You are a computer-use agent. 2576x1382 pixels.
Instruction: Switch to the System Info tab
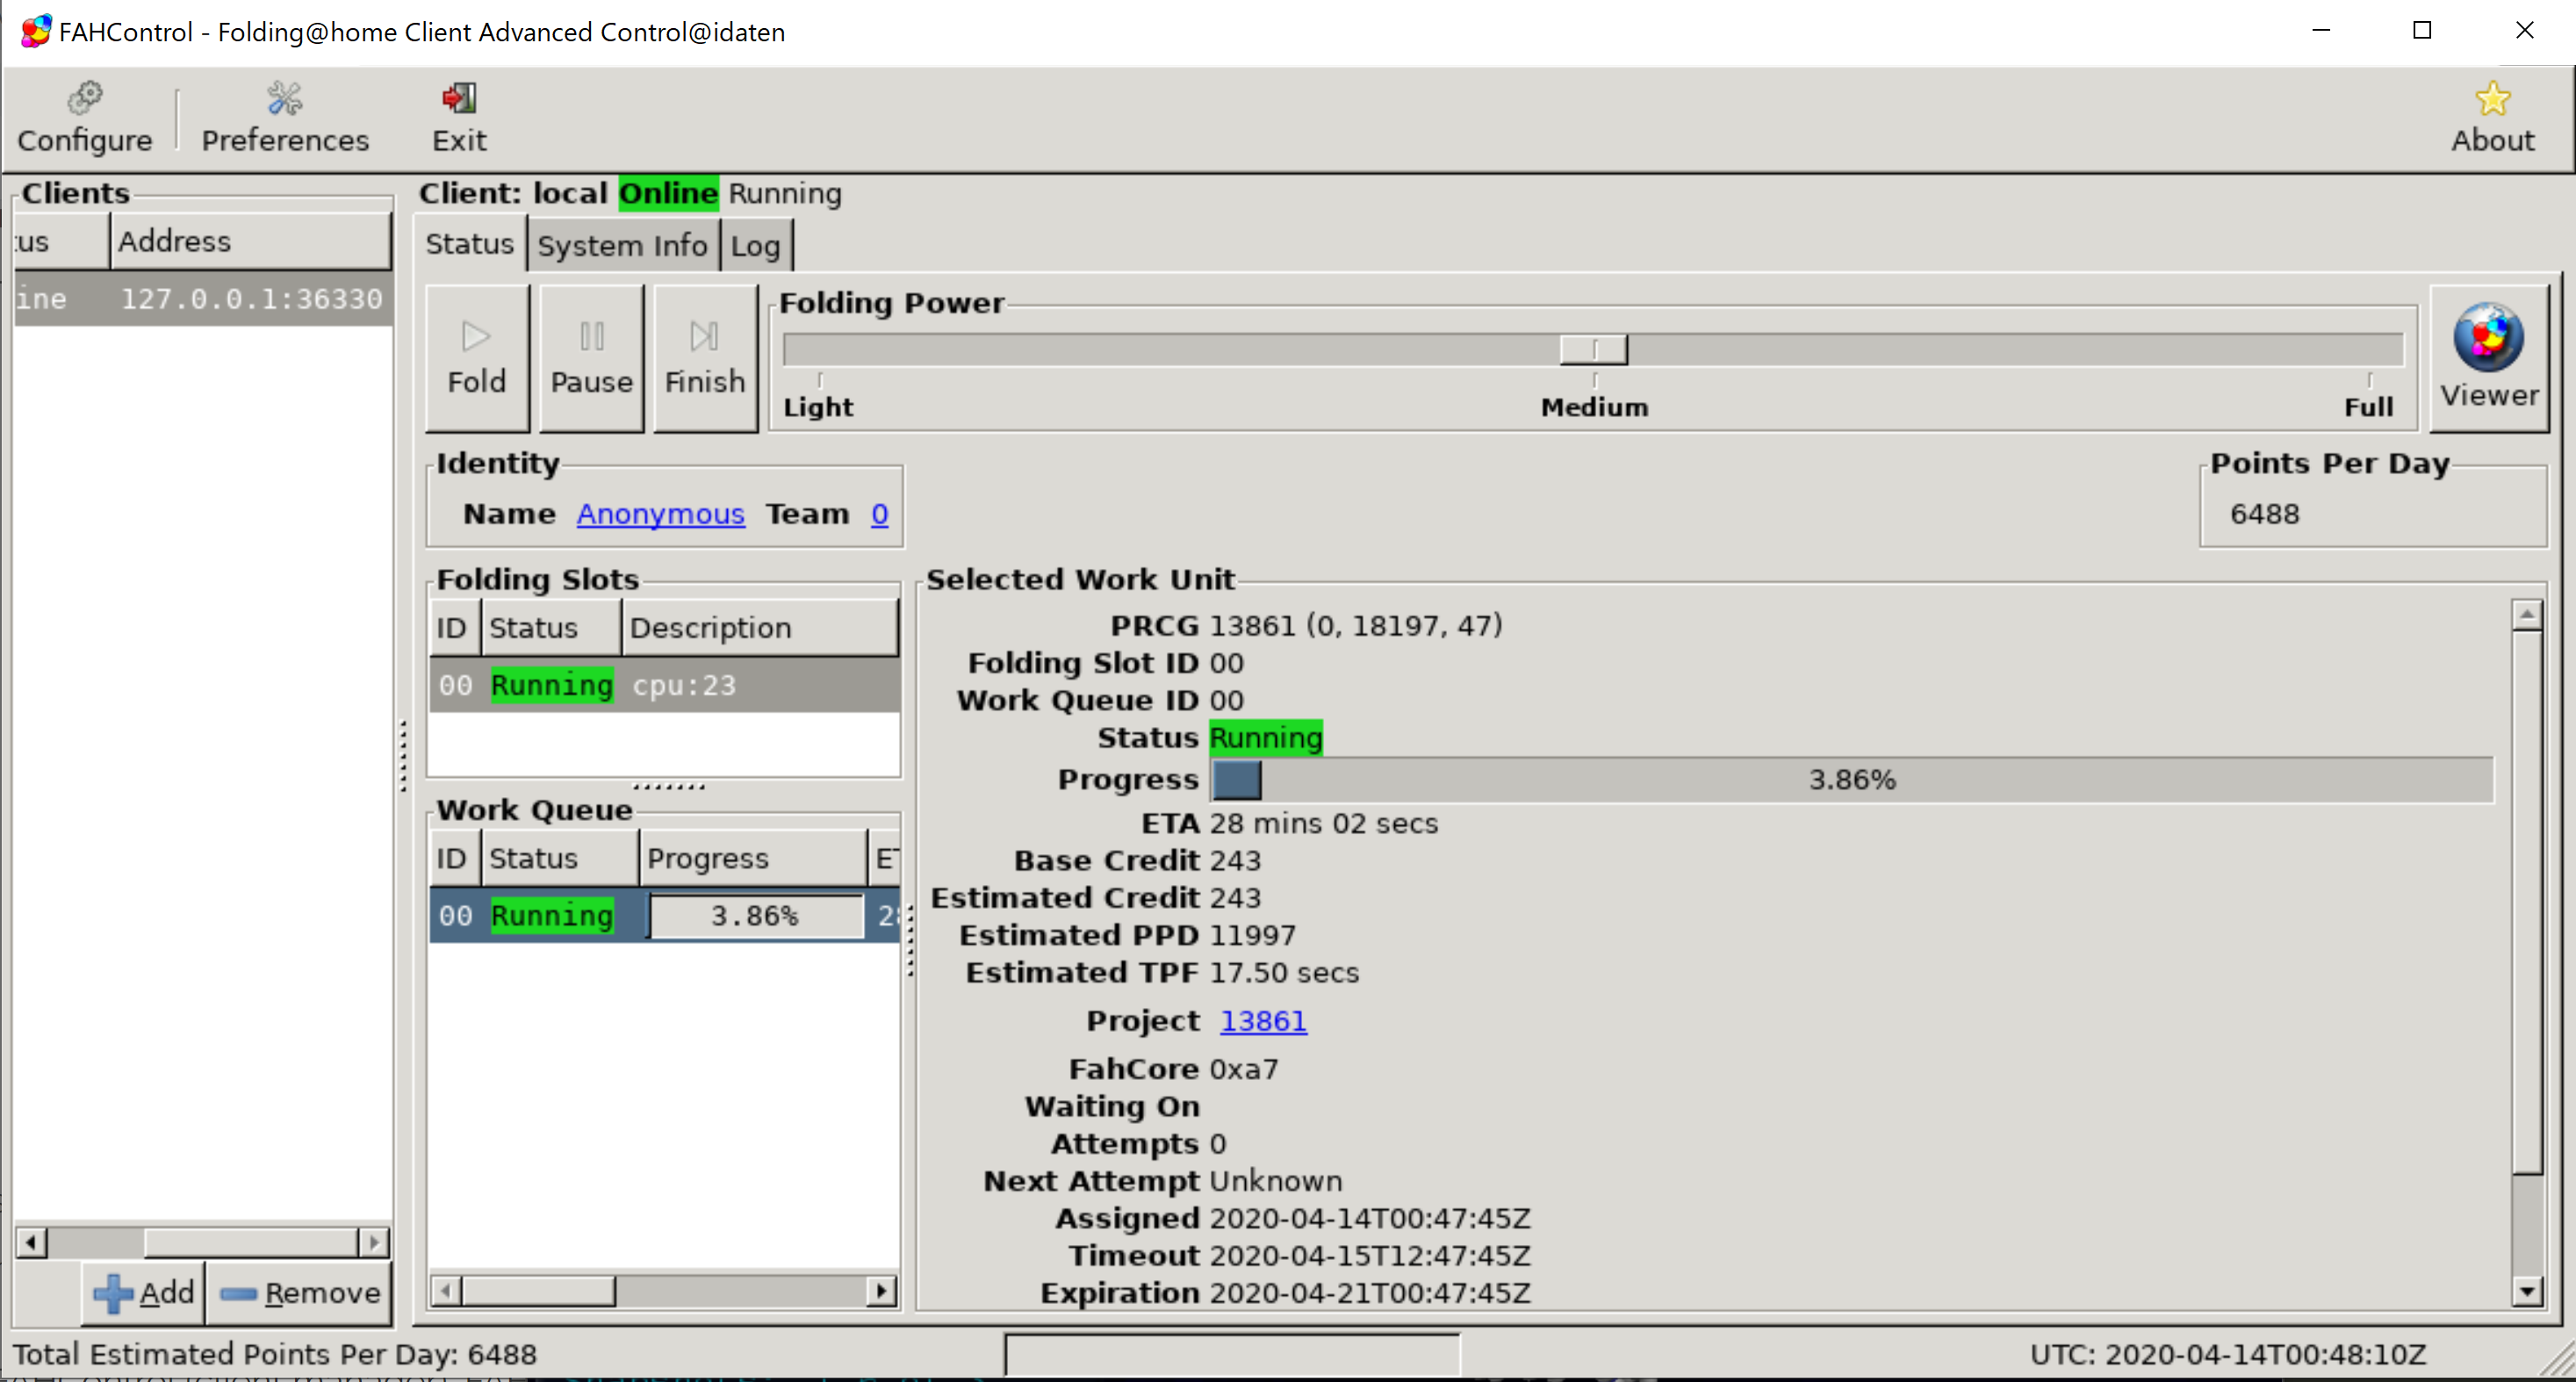[x=621, y=246]
